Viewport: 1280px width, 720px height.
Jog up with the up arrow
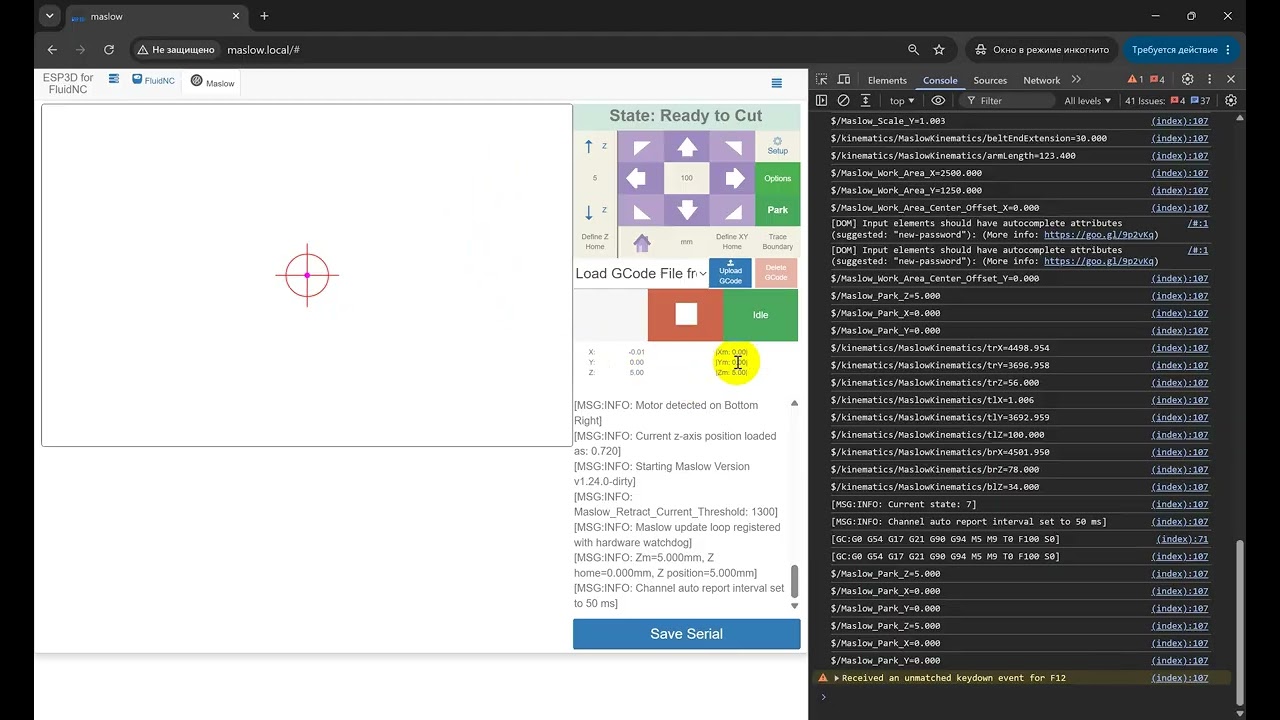[x=687, y=147]
